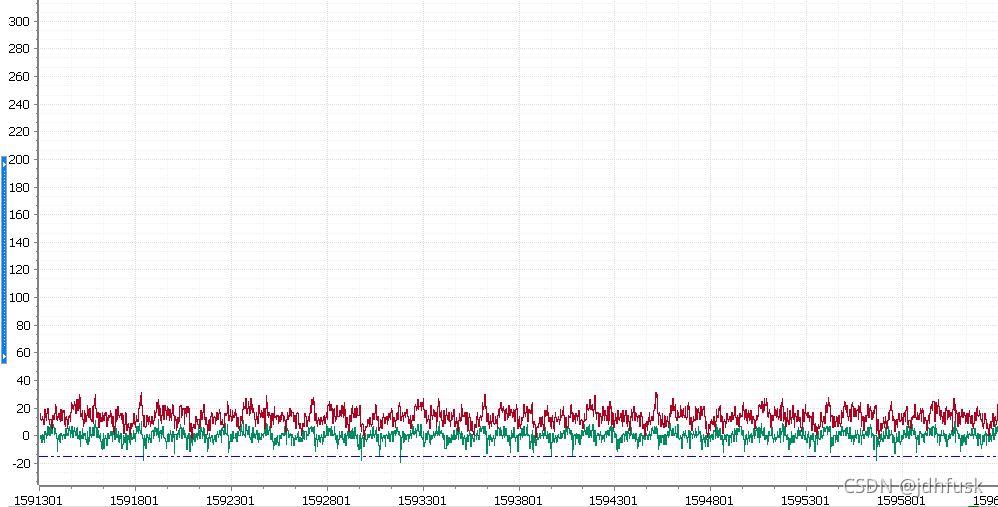Screen dimensions: 998x507
Task: Click the 1591801 x-axis label
Action: tap(134, 501)
